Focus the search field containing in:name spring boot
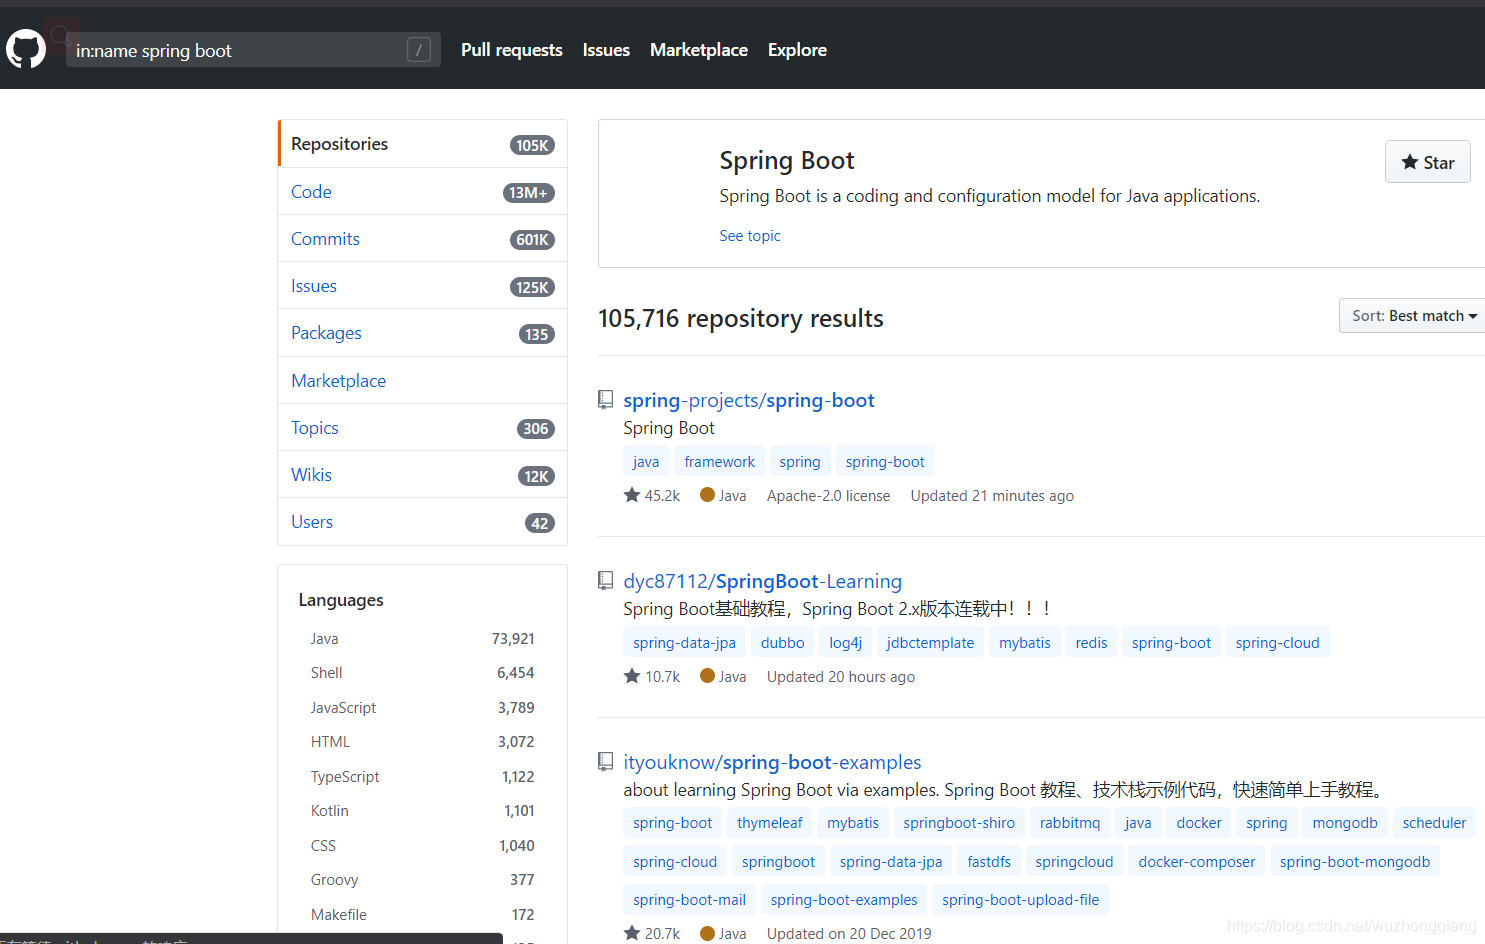1485x944 pixels. click(x=253, y=50)
